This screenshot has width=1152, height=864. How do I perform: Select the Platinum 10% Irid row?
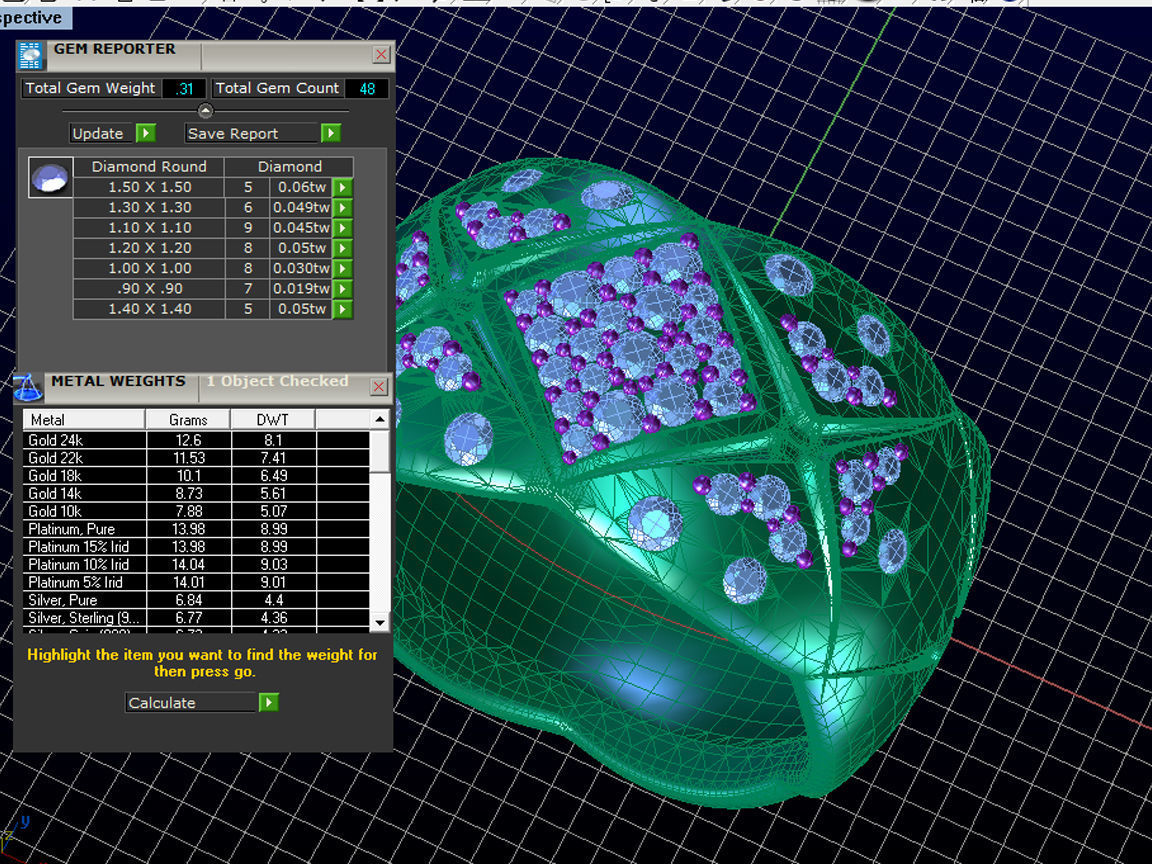[196, 564]
